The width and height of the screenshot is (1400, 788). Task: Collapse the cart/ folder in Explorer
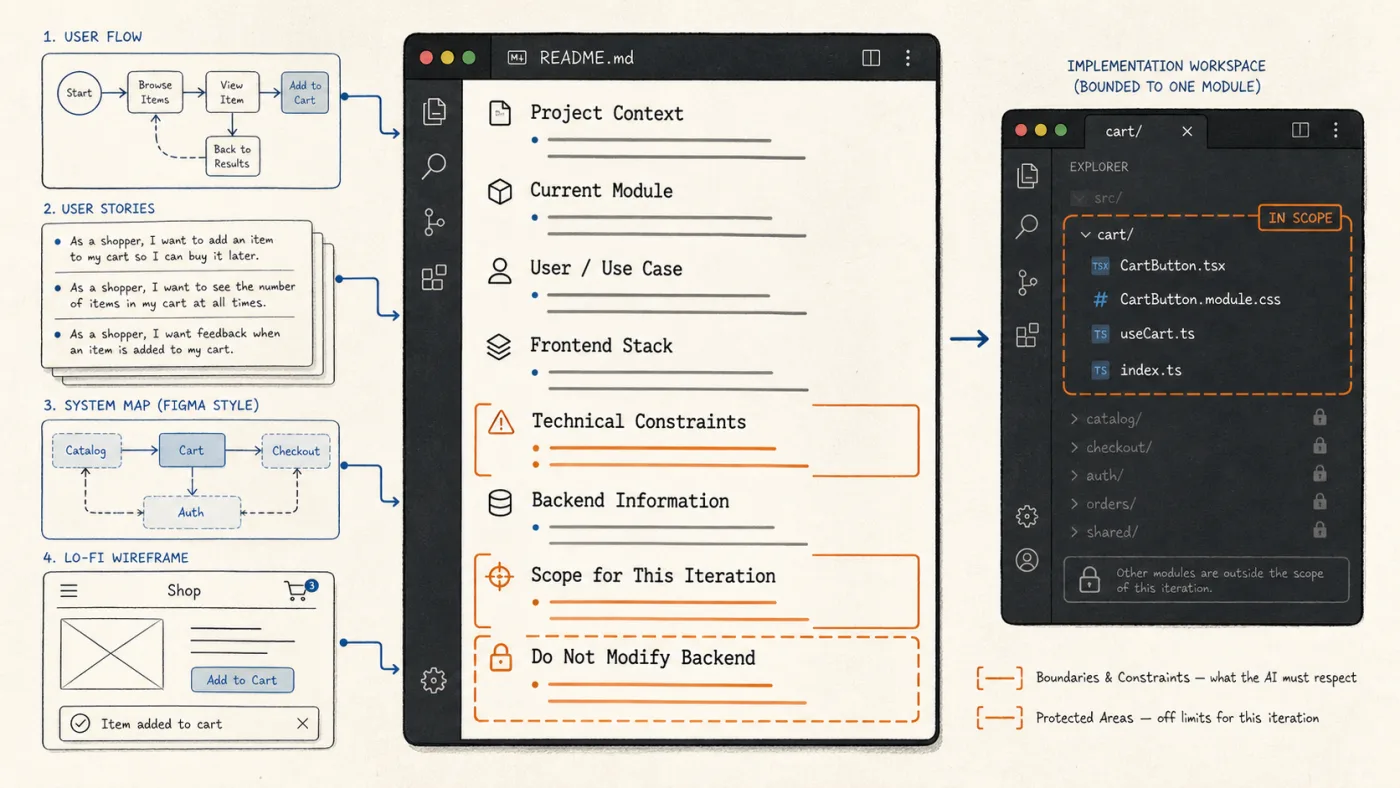point(1086,235)
